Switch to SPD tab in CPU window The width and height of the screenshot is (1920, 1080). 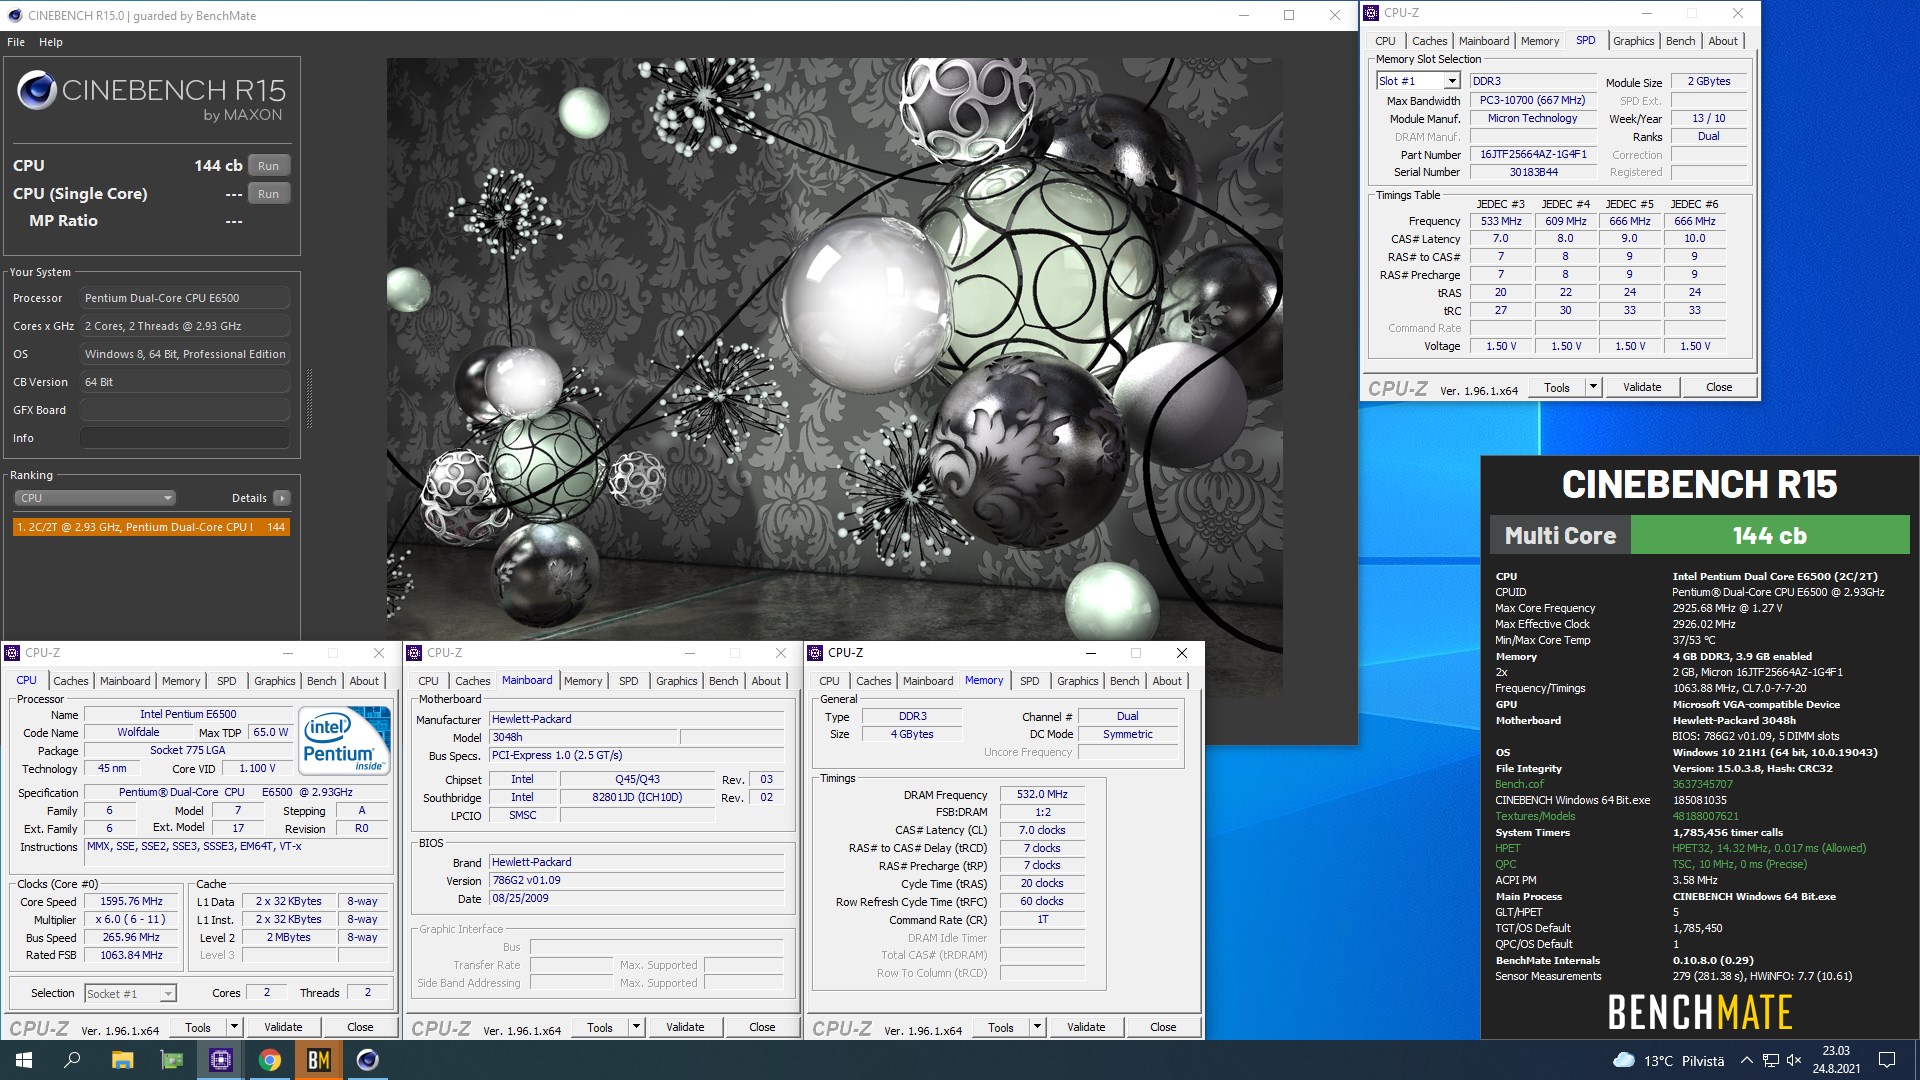(227, 681)
